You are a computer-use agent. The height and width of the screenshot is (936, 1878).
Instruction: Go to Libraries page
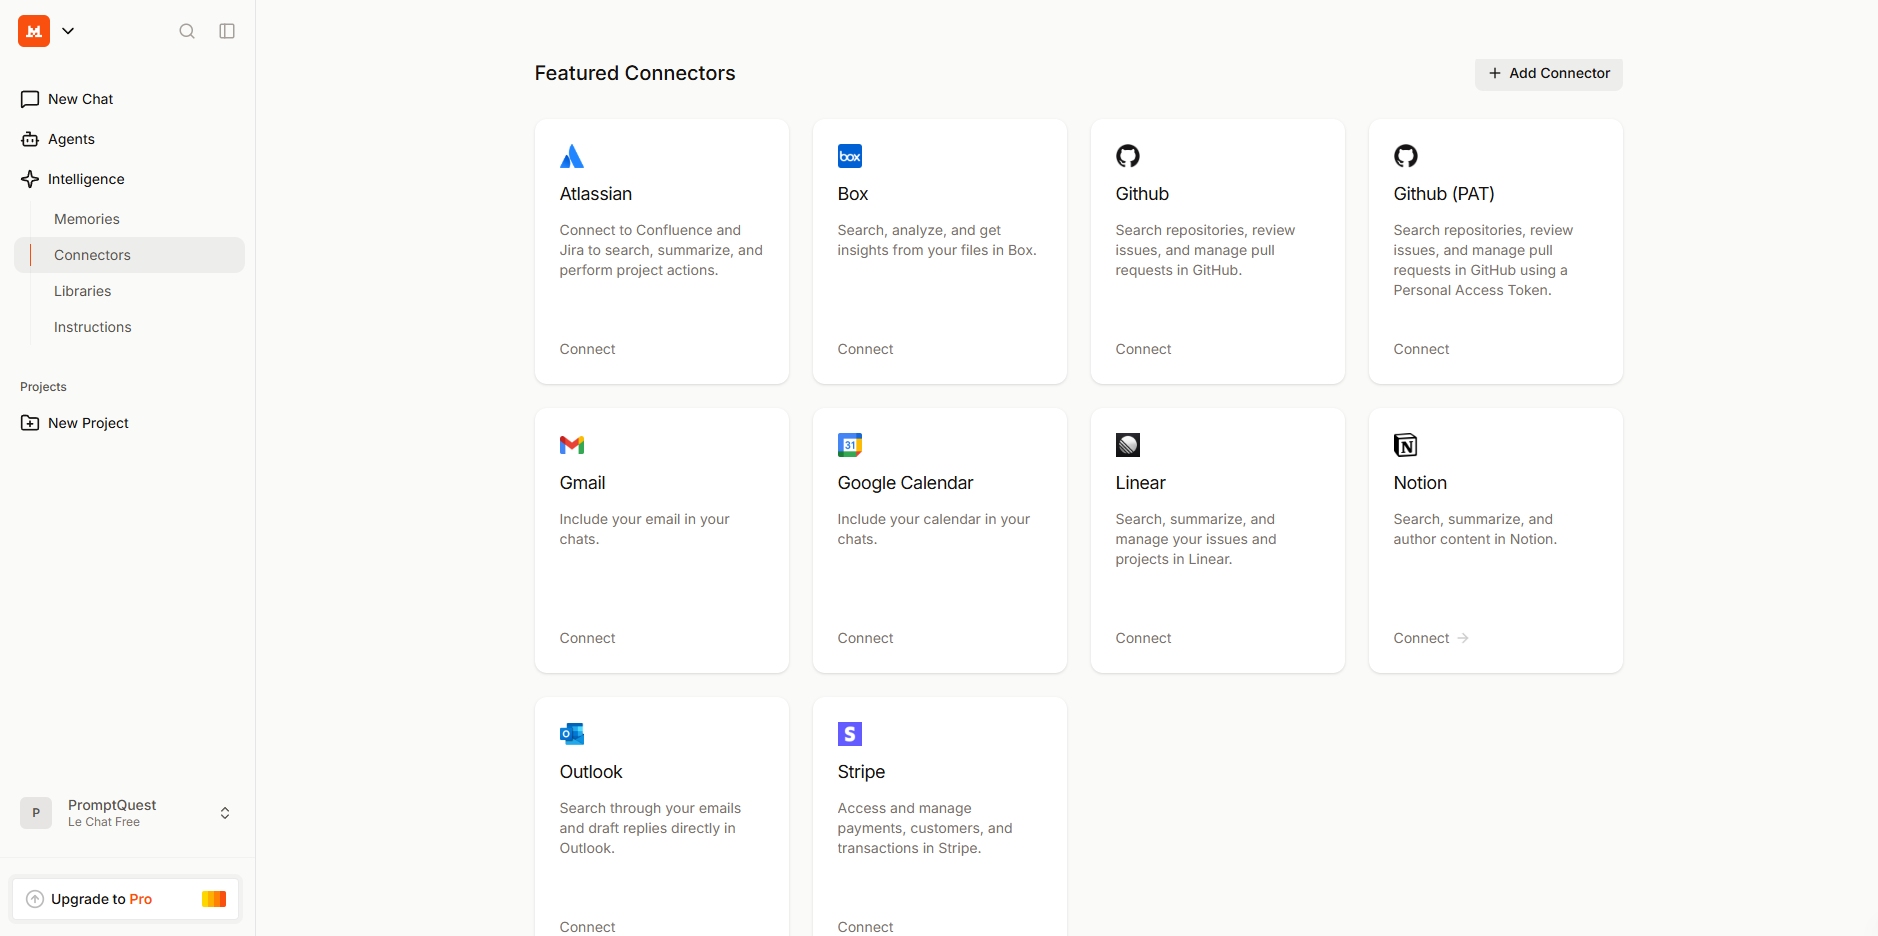pos(83,291)
